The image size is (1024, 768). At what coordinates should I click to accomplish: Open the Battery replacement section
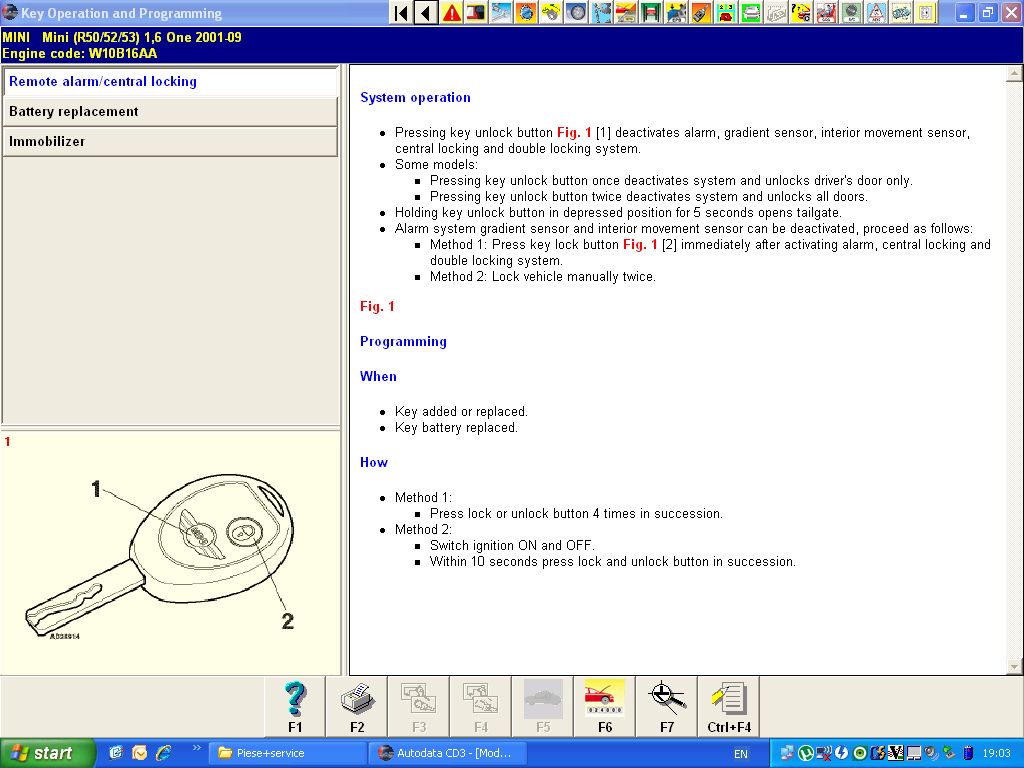[x=170, y=112]
